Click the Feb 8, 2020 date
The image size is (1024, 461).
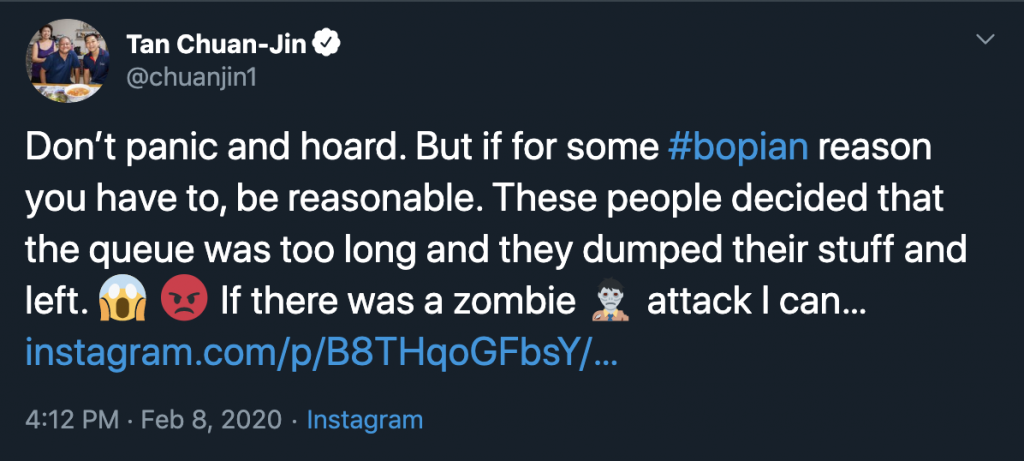pyautogui.click(x=214, y=419)
